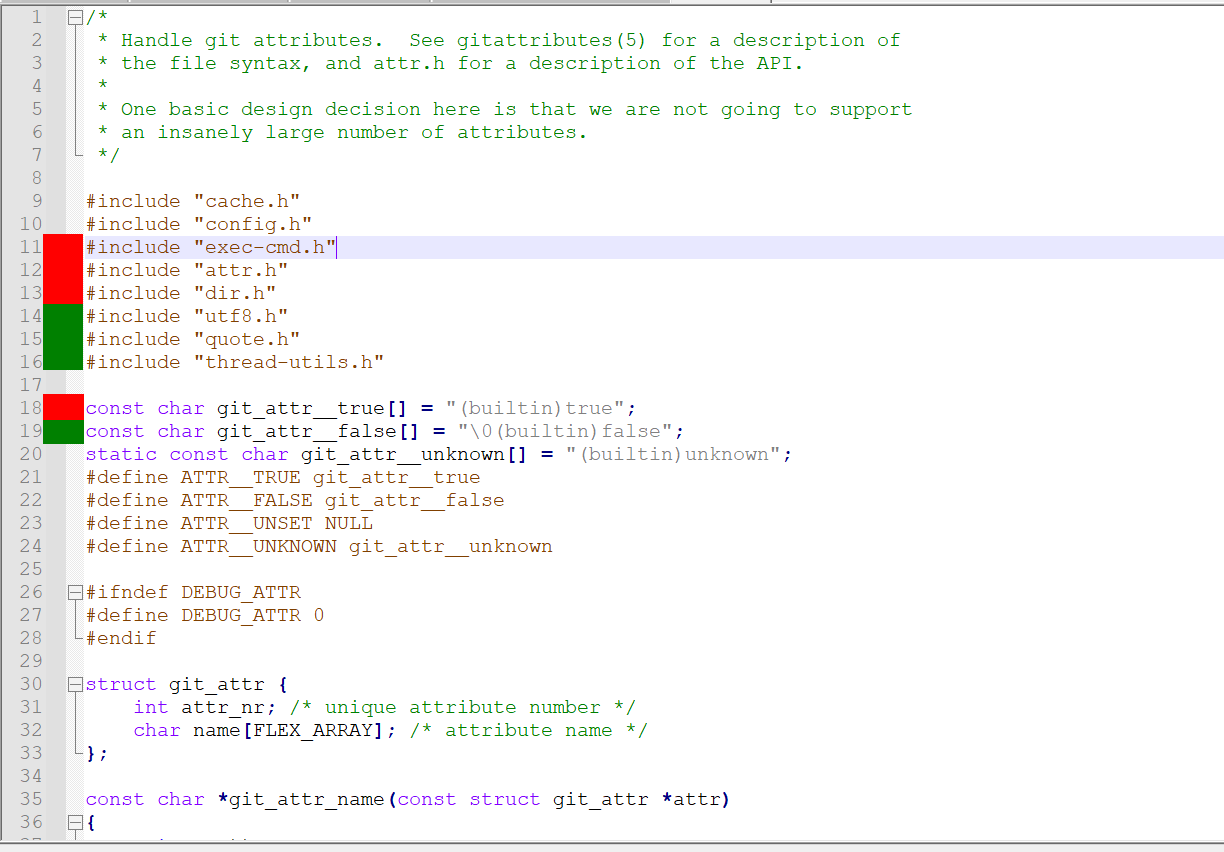
Task: Click the closing '*/' on line 7
Action: (109, 155)
